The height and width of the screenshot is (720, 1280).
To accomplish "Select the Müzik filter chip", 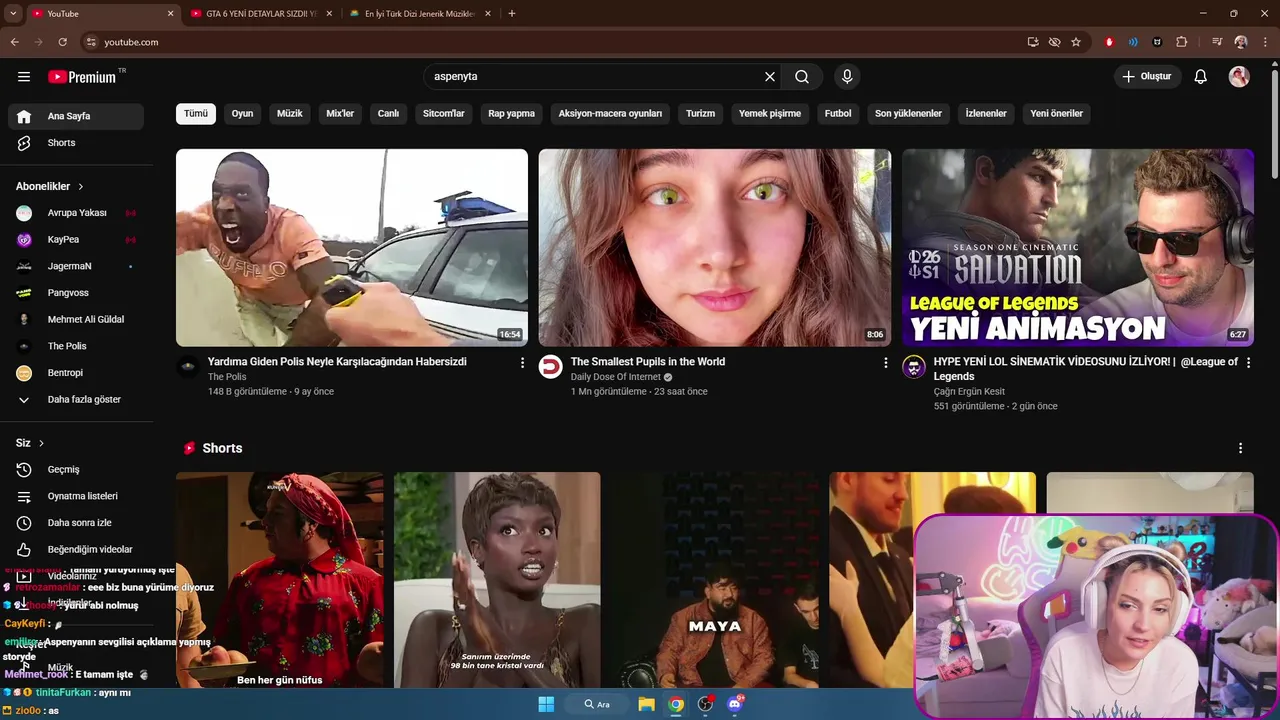I will coord(289,114).
